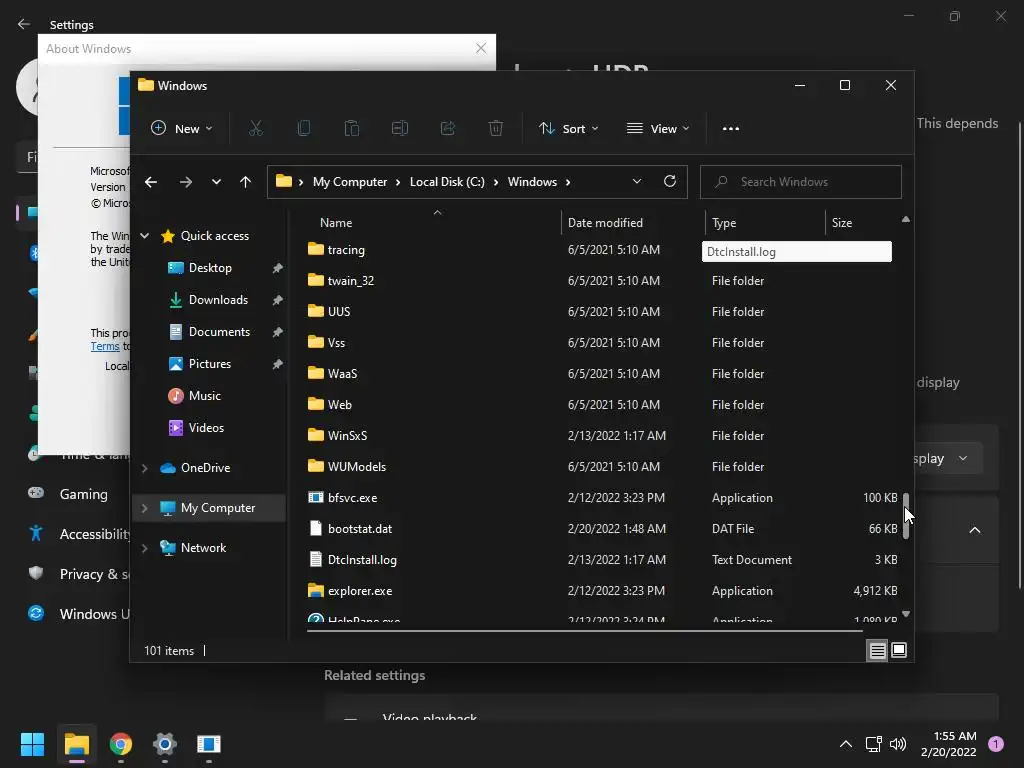Go back in Settings window
1024x768 pixels.
[x=24, y=24]
